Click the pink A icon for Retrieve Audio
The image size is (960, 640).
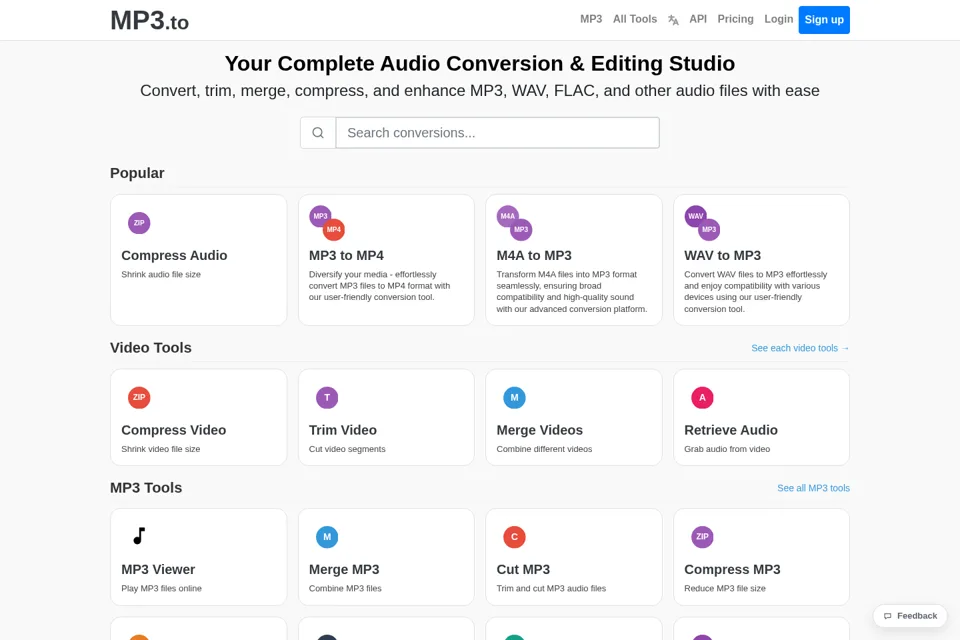click(x=702, y=397)
